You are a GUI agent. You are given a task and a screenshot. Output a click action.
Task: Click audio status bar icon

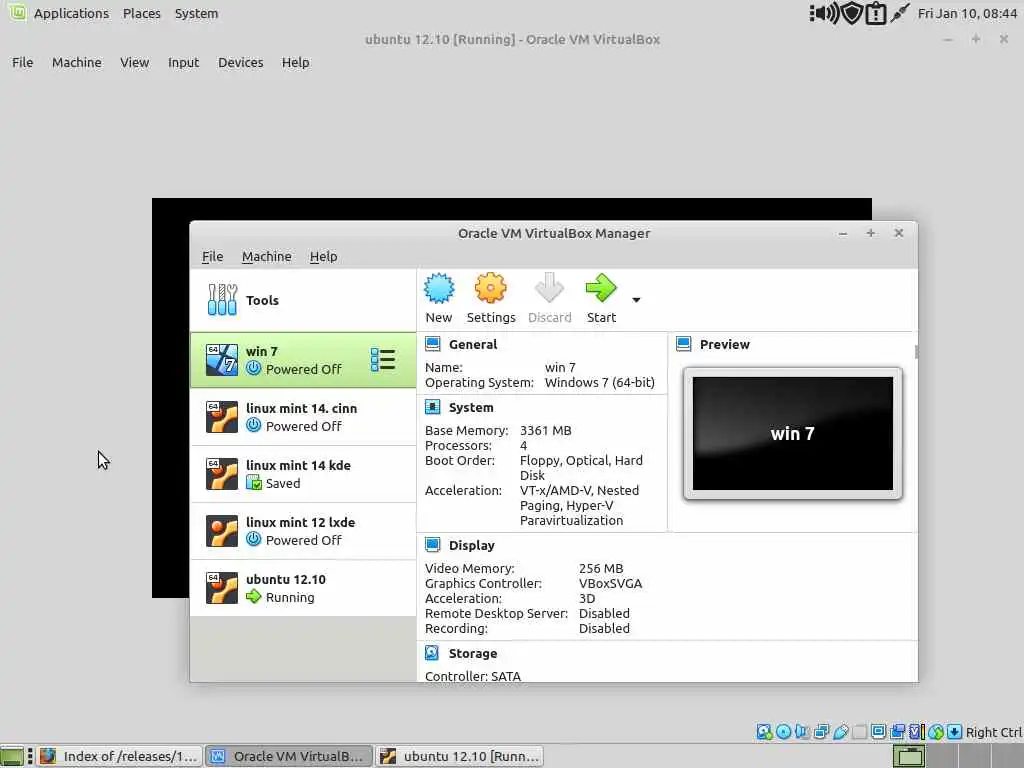coord(802,732)
